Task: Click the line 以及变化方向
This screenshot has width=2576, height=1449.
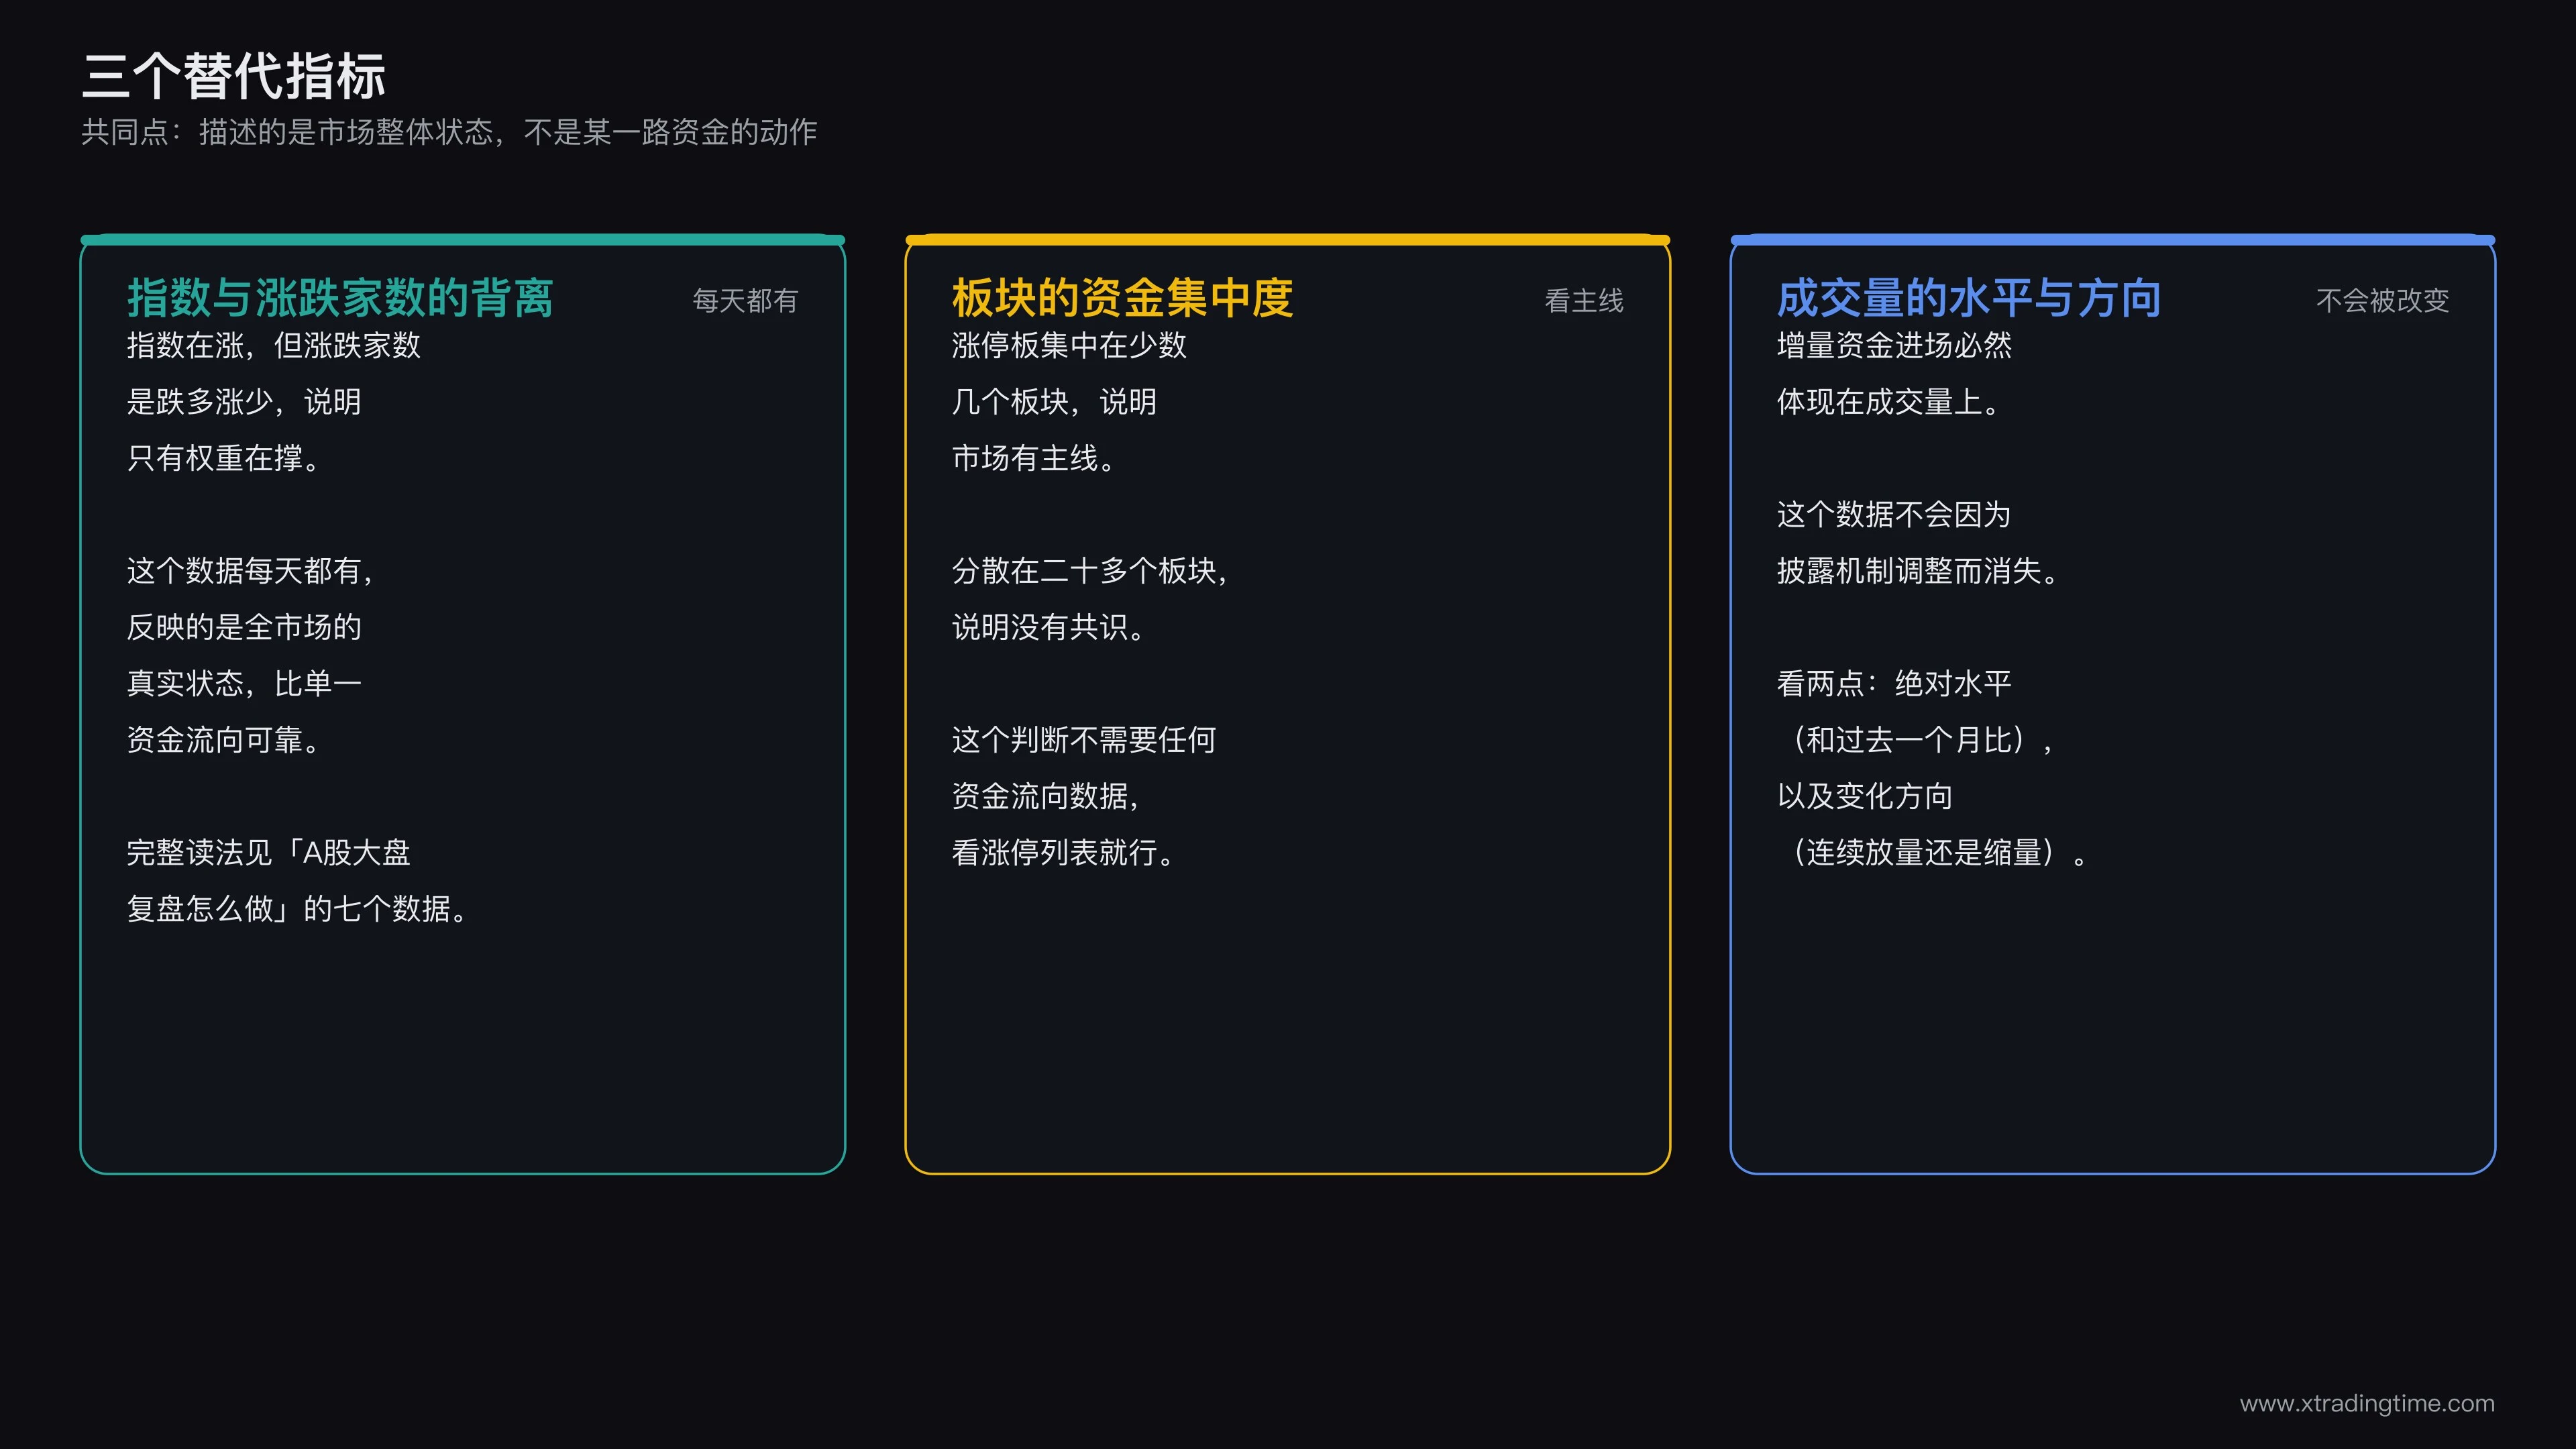Action: (1864, 796)
